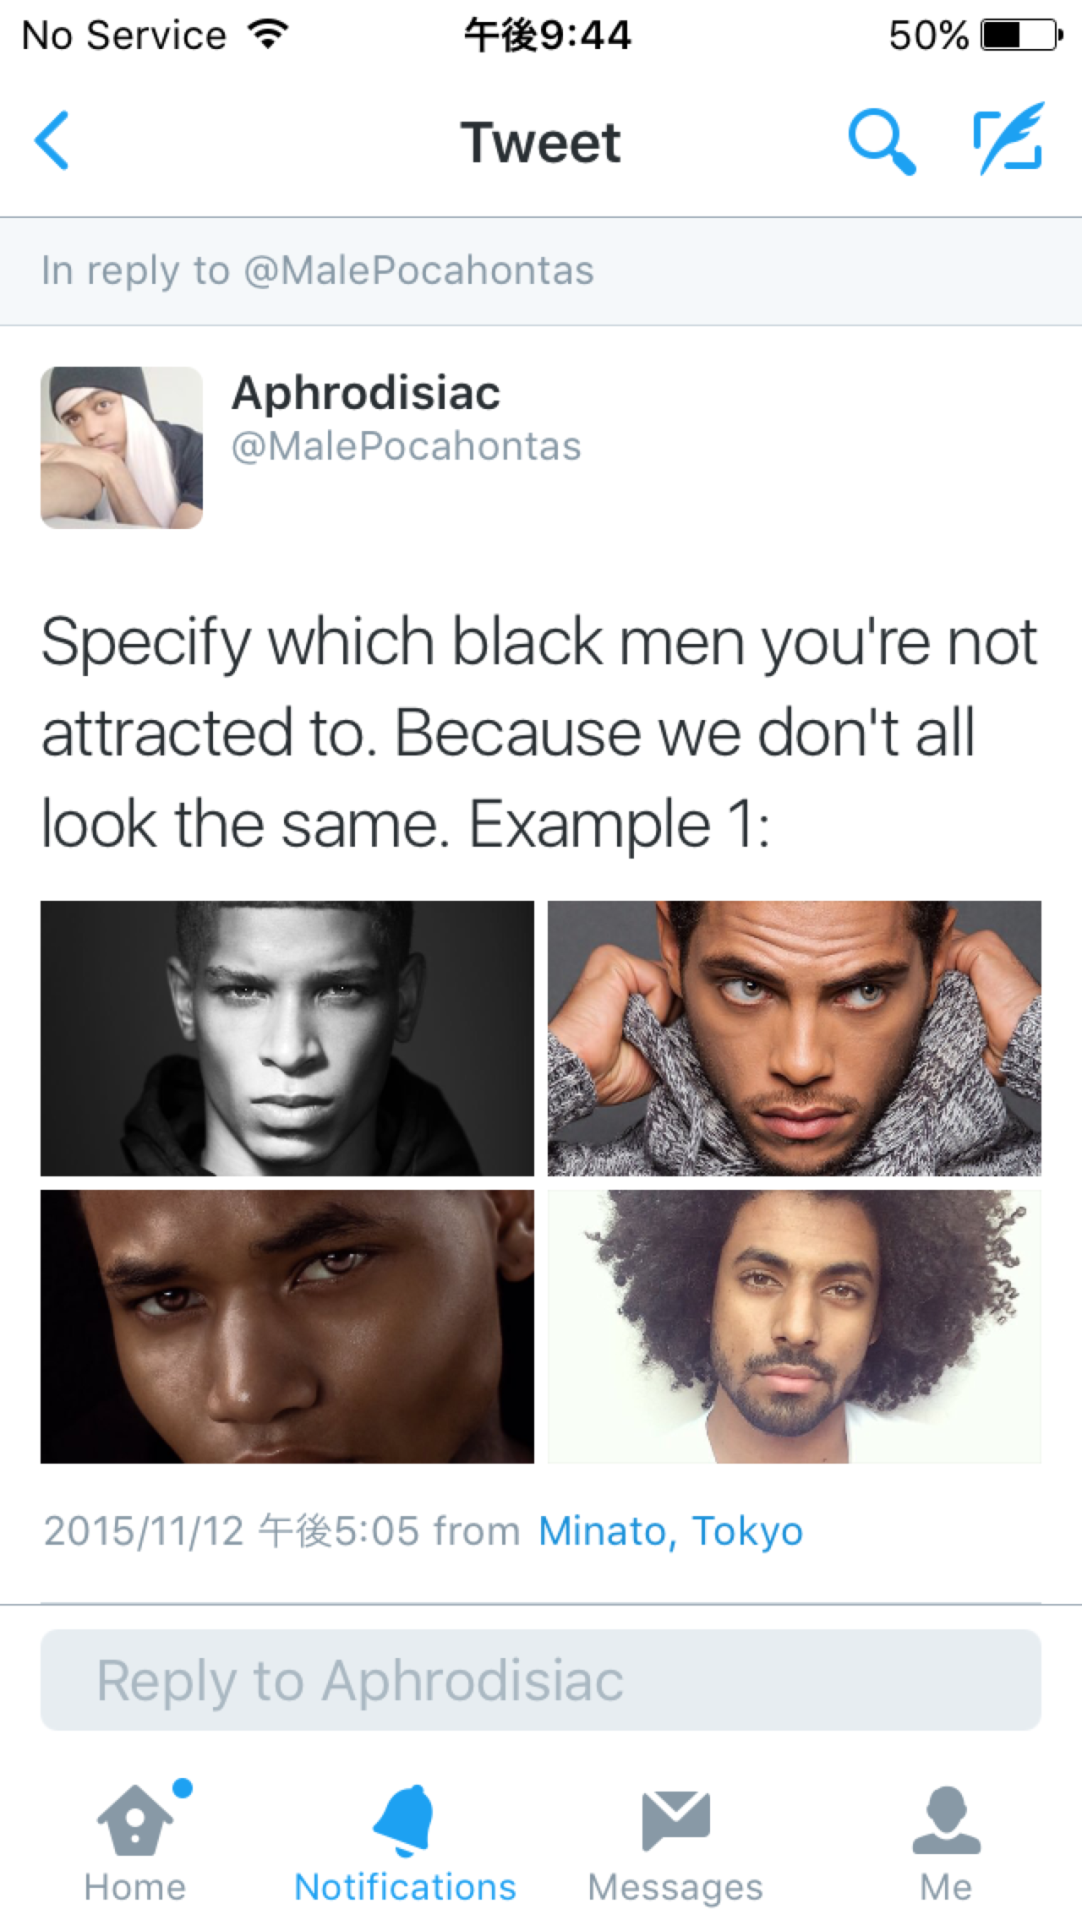Tap the Reply to Aphrodisiac field
The height and width of the screenshot is (1920, 1082).
tap(540, 1680)
